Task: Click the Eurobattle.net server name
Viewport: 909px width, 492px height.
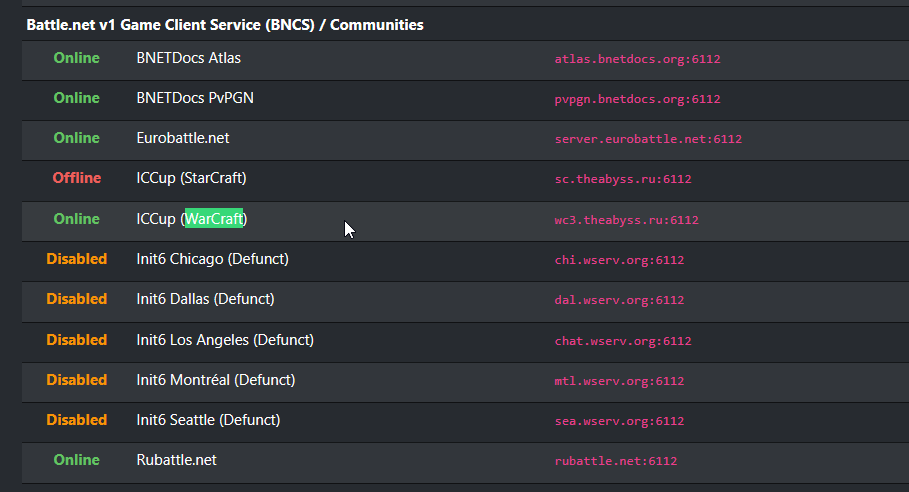Action: pos(183,138)
